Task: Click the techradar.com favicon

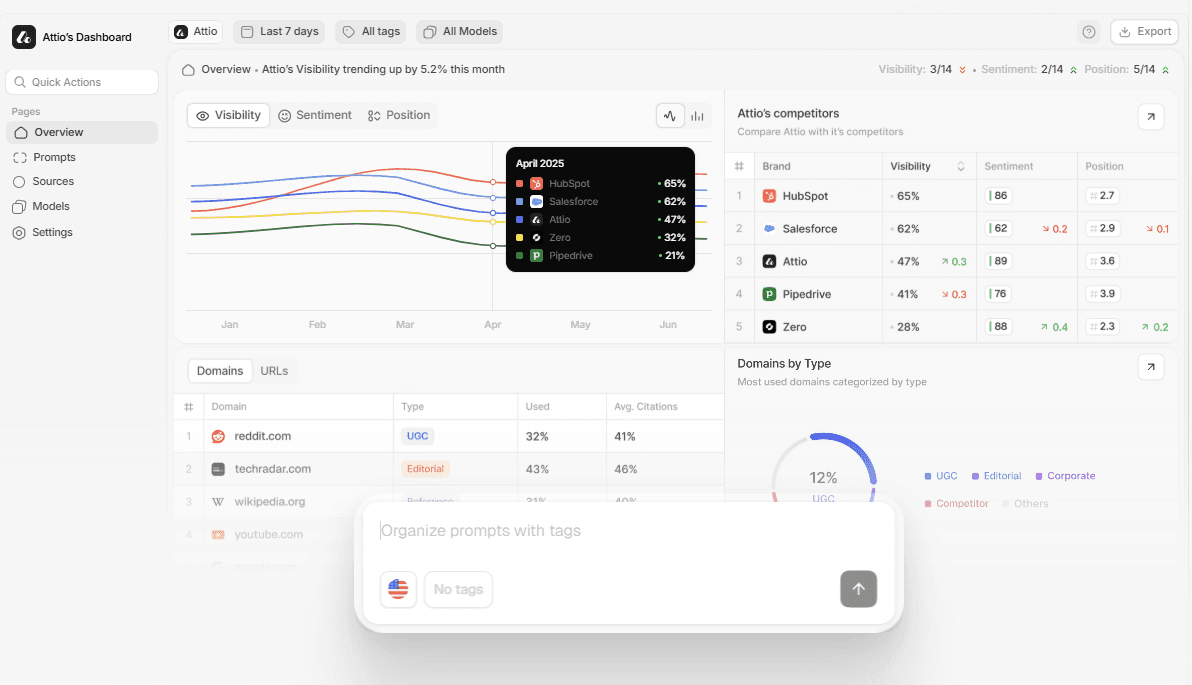Action: (218, 469)
